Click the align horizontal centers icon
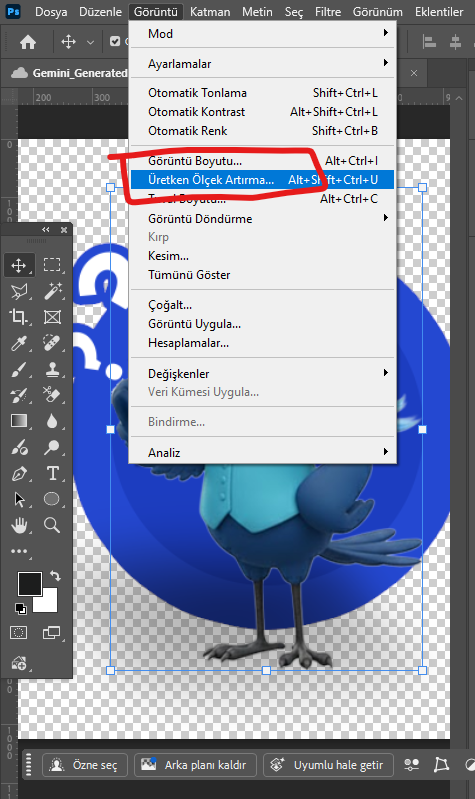Screen dimensions: 475x799 click(x=456, y=42)
